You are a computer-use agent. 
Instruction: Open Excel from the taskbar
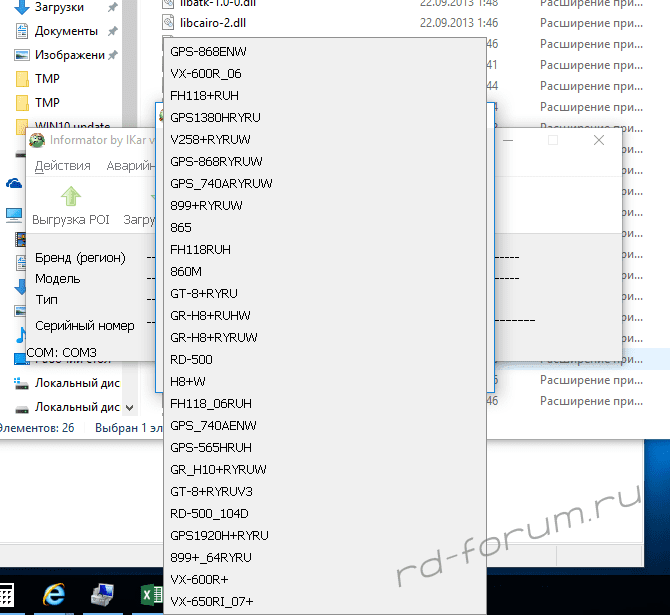tap(151, 594)
